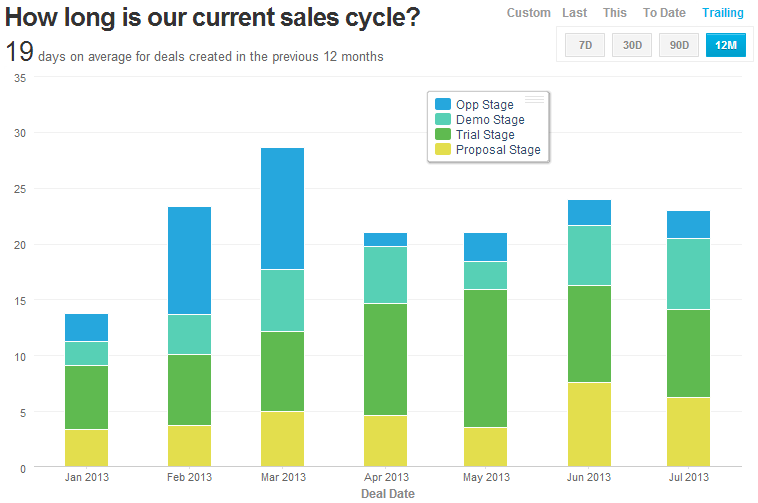
Task: Click the yellow Proposal Stage legend swatch
Action: click(443, 150)
